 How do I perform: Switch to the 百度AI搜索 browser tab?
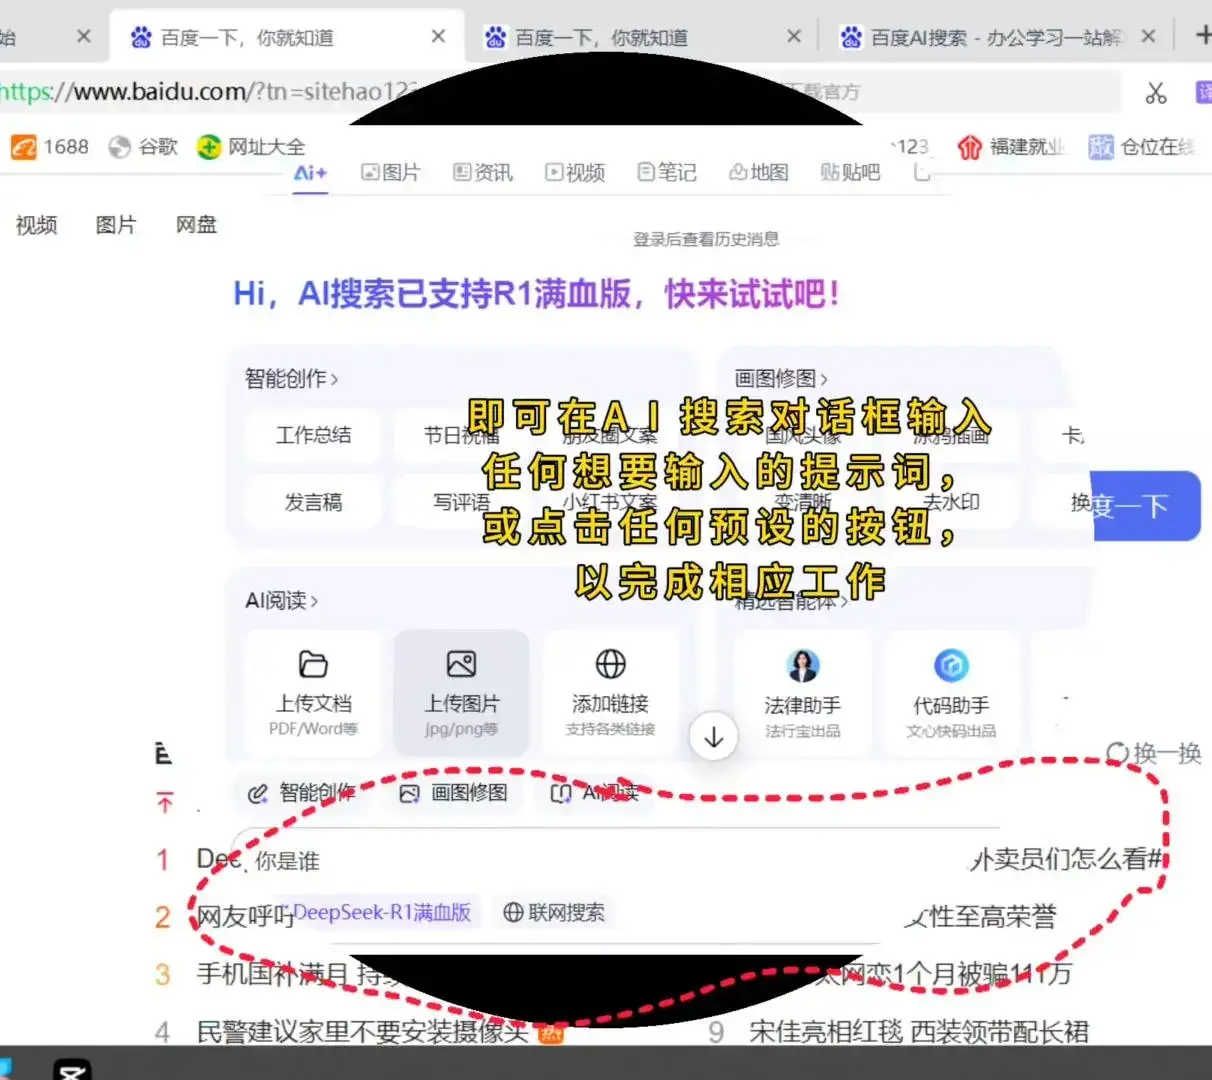[x=990, y=36]
